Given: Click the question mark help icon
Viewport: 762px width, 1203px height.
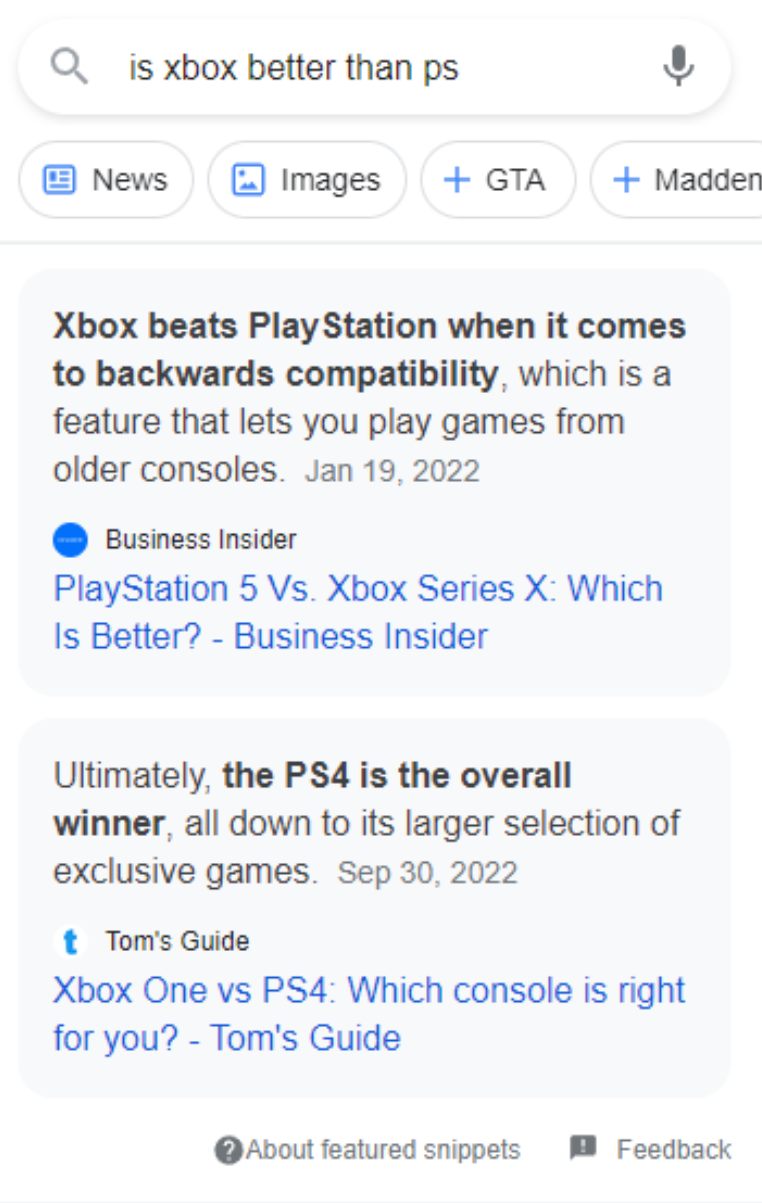Looking at the screenshot, I should click(229, 1150).
